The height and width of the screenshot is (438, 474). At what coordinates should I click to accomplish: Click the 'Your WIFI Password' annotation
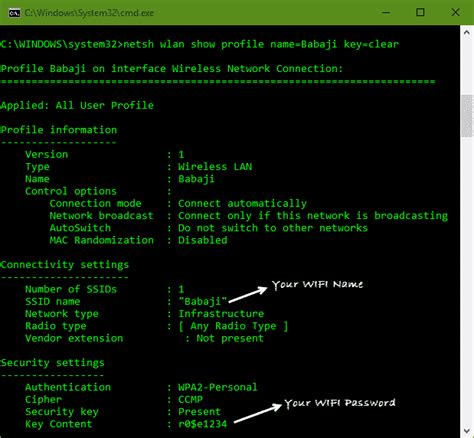click(x=340, y=403)
